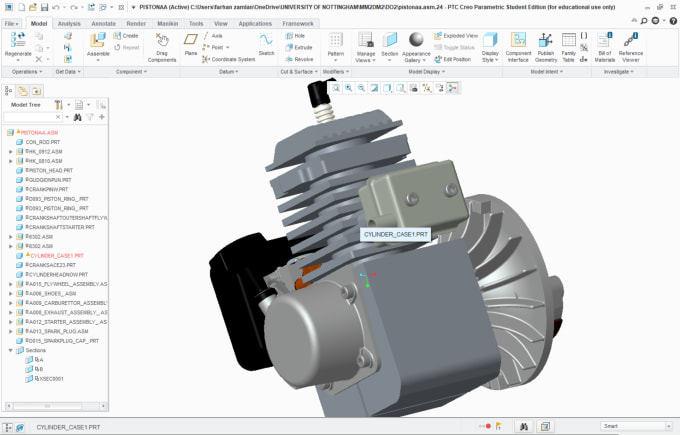Open the Get Data group dropdown
The image size is (680, 435).
tap(68, 72)
